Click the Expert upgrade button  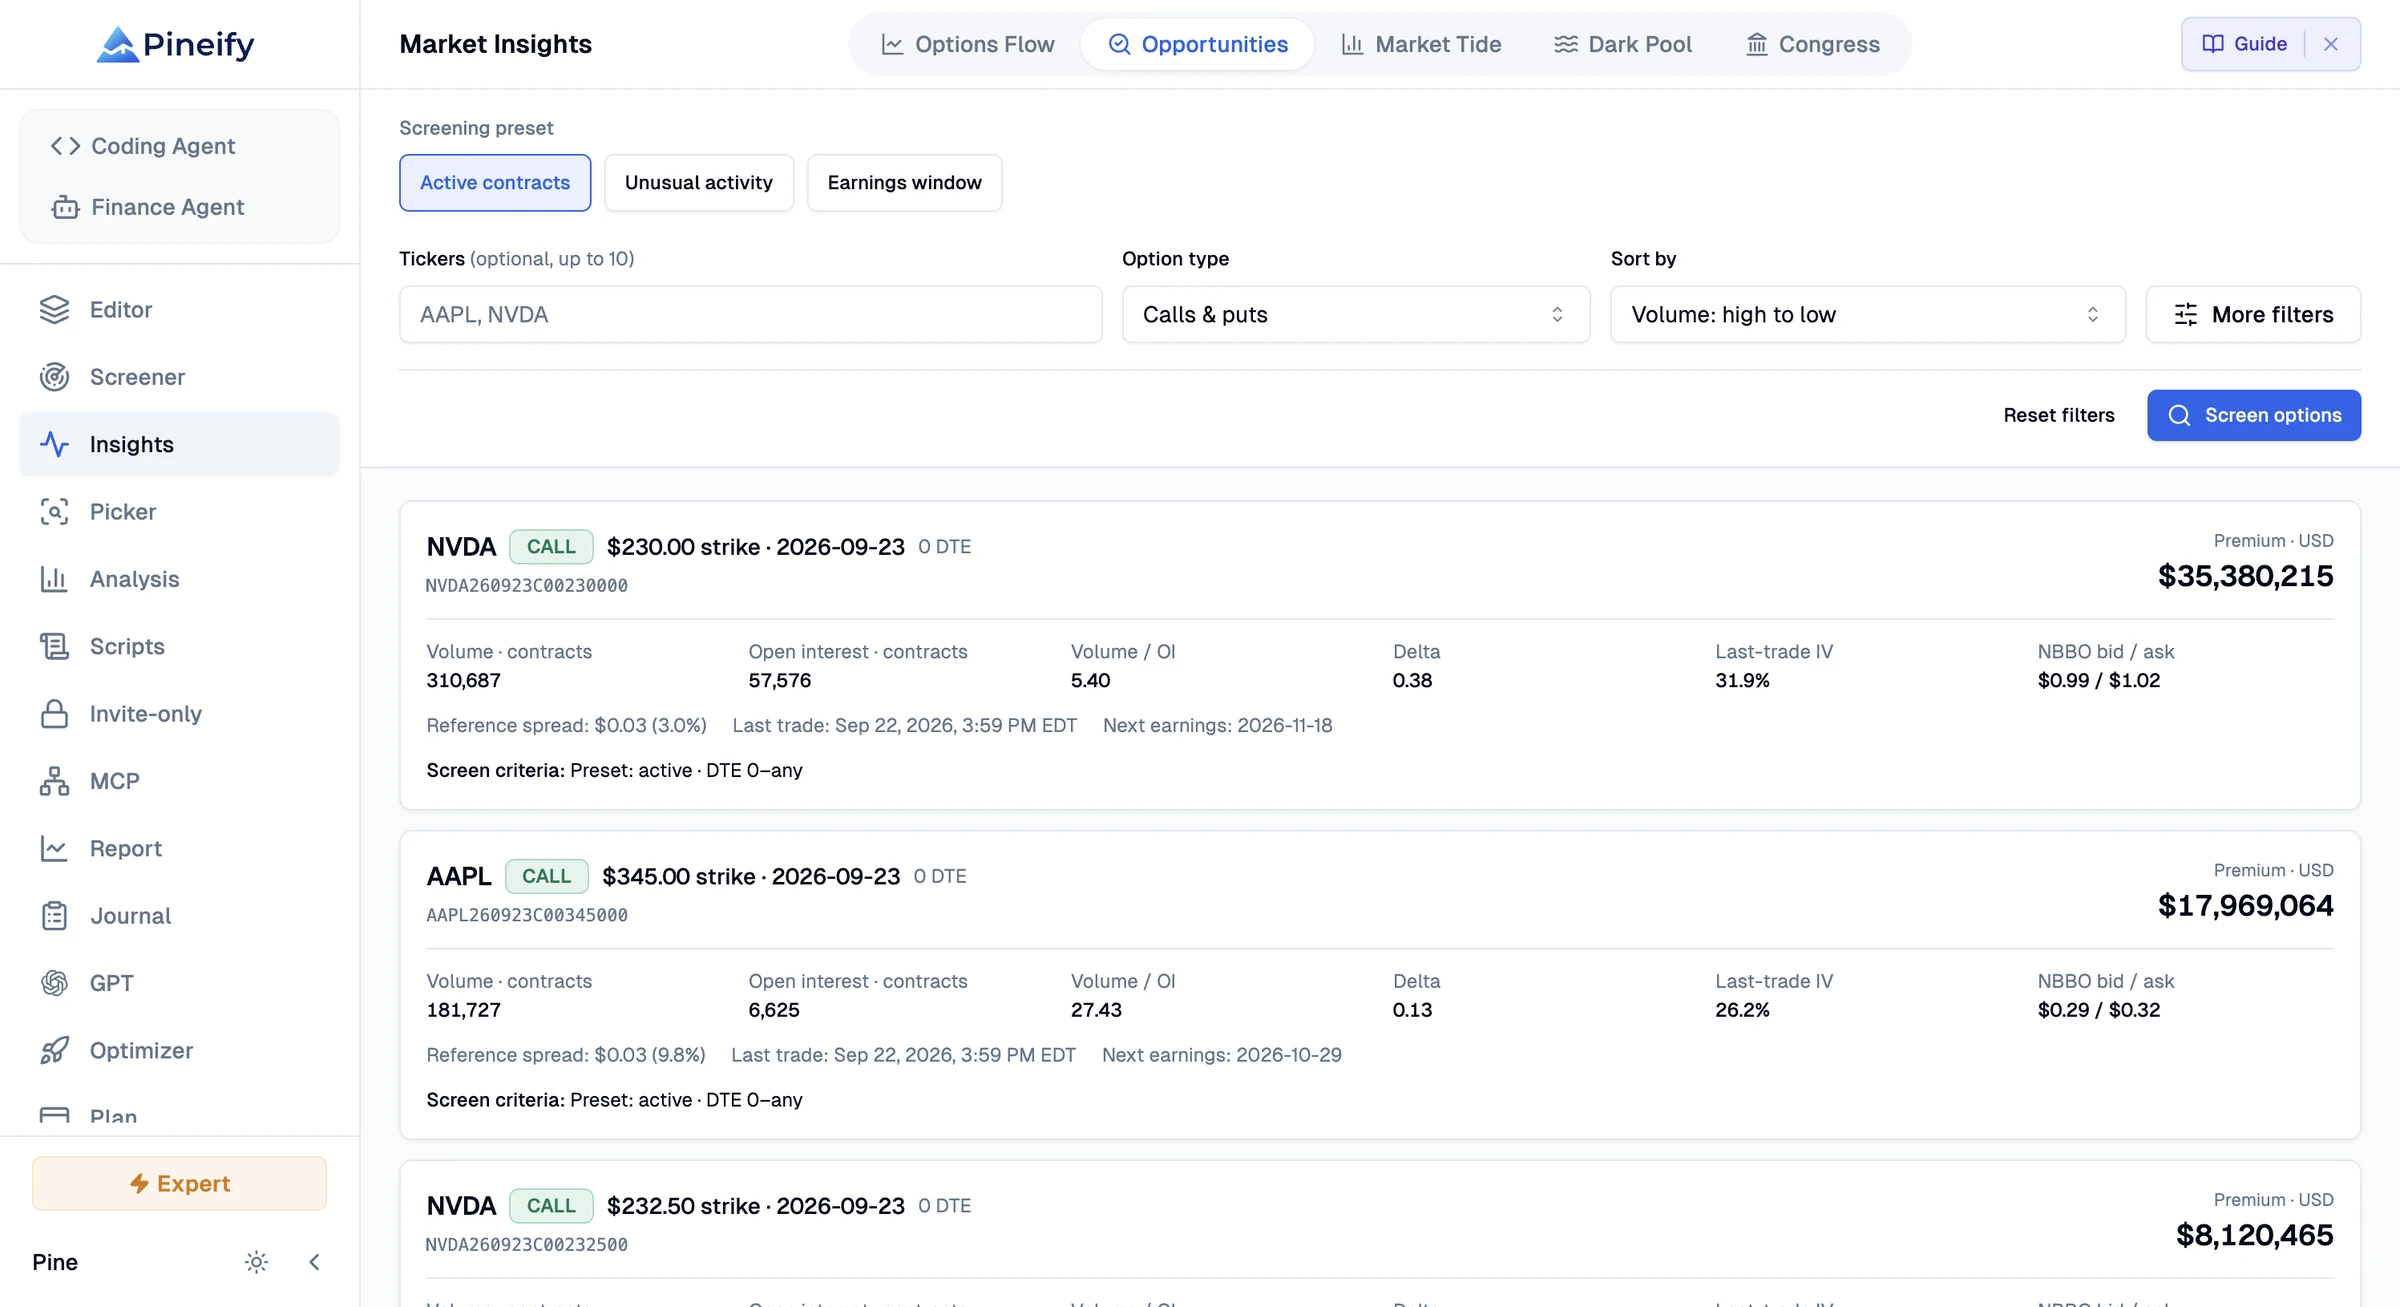tap(179, 1184)
